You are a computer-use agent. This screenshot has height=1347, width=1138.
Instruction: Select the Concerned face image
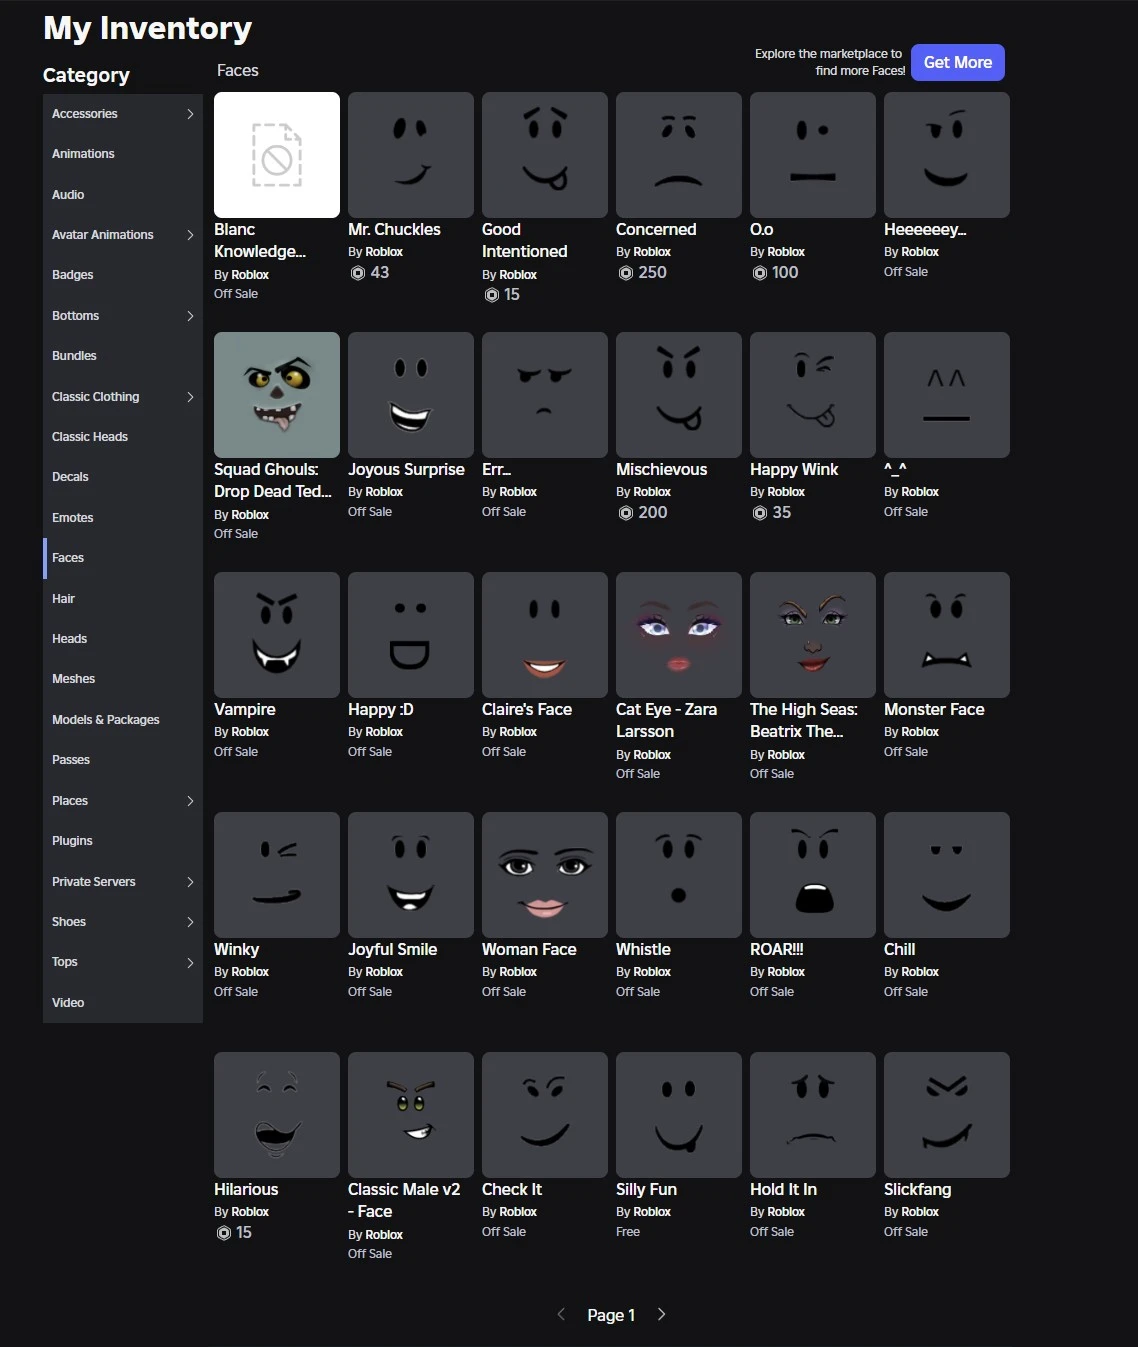tap(679, 155)
